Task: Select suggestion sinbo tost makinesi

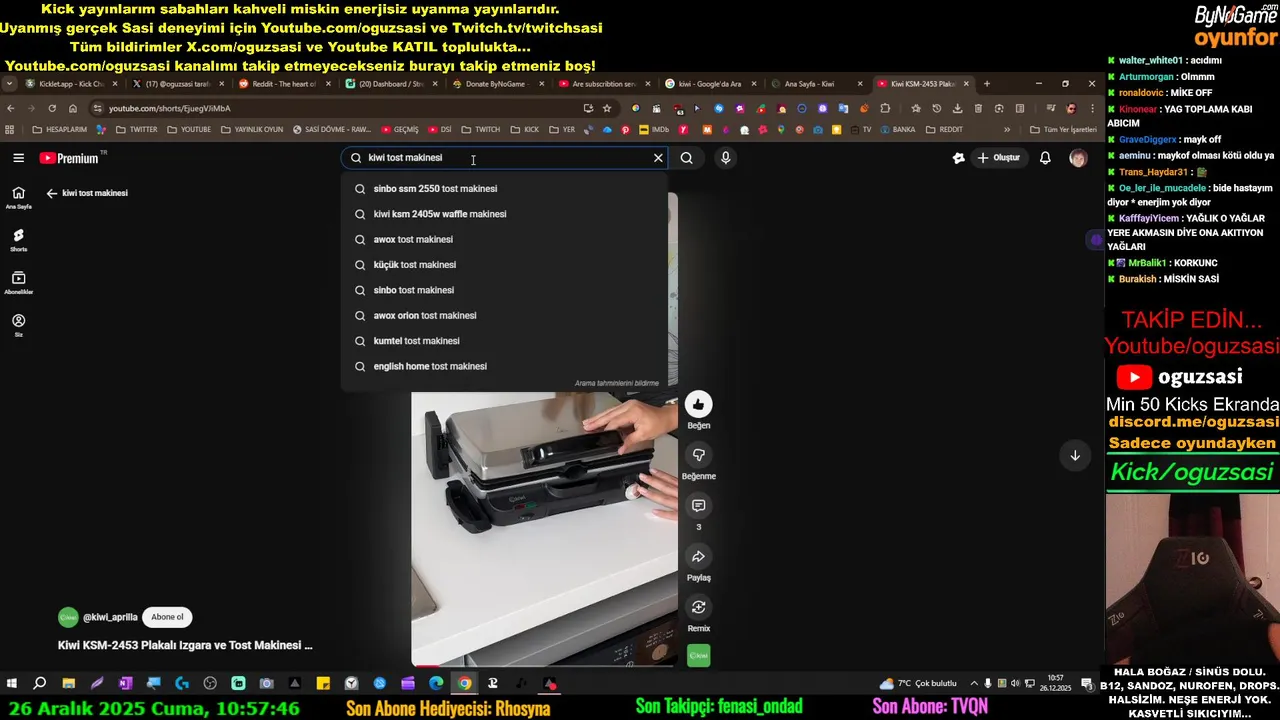Action: [x=504, y=290]
